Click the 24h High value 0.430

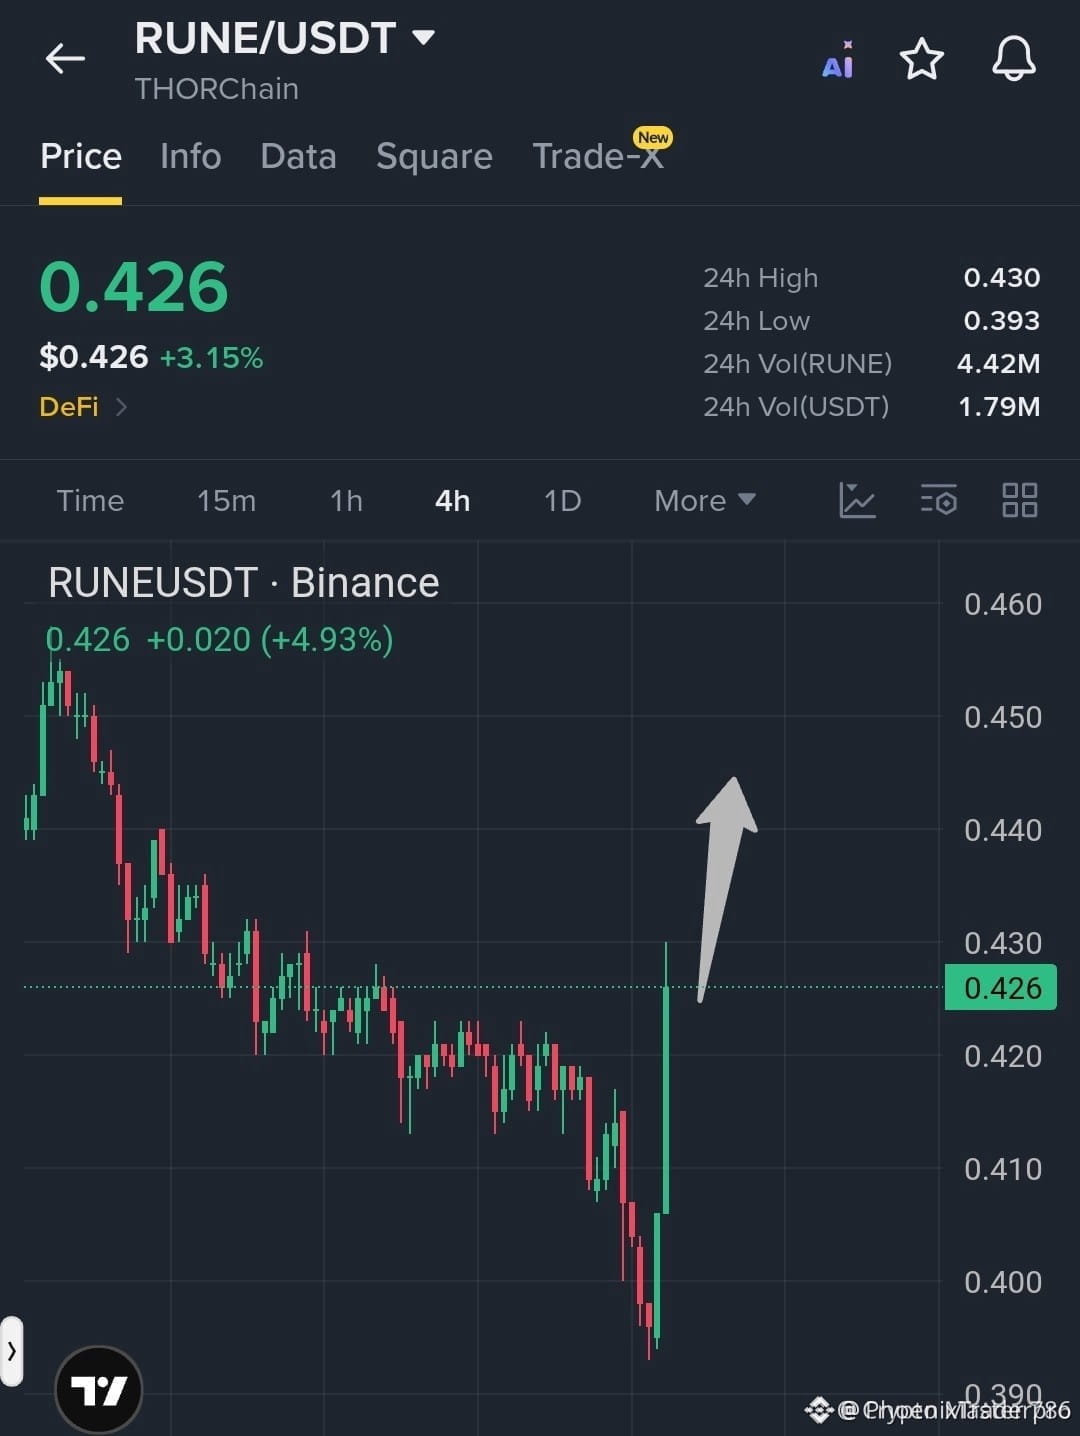1001,278
